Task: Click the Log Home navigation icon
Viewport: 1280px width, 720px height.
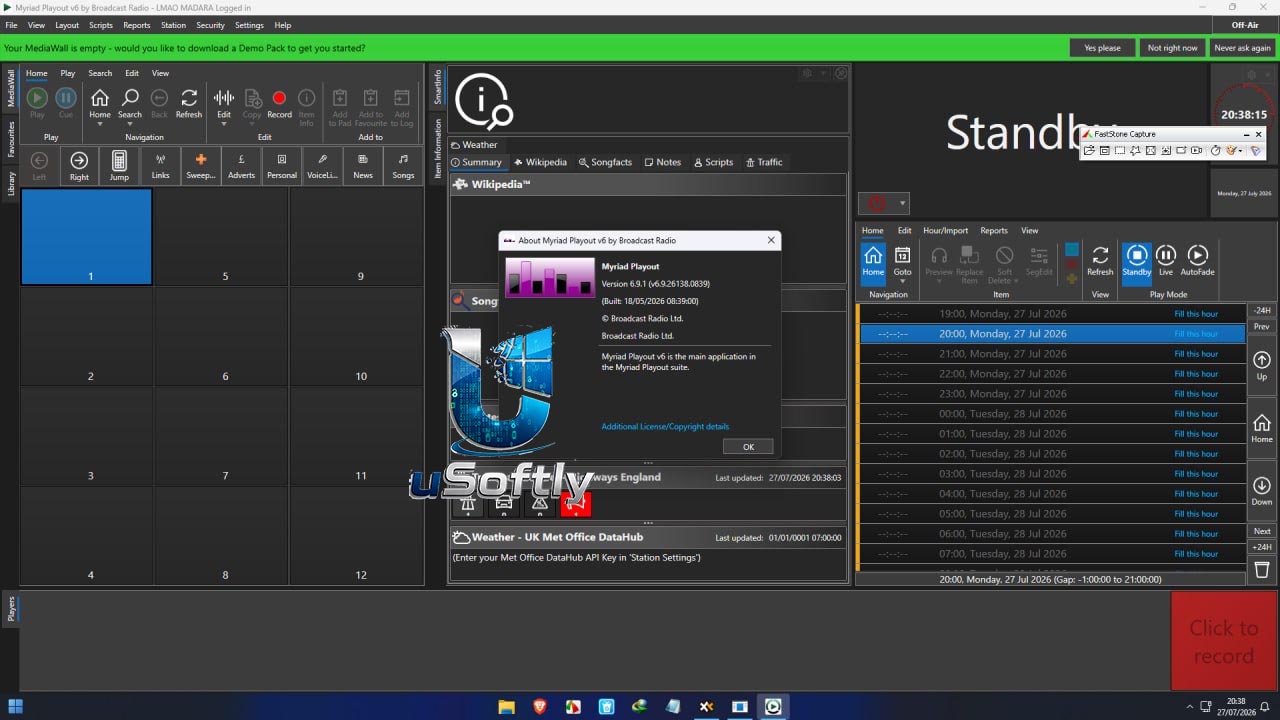Action: 873,262
